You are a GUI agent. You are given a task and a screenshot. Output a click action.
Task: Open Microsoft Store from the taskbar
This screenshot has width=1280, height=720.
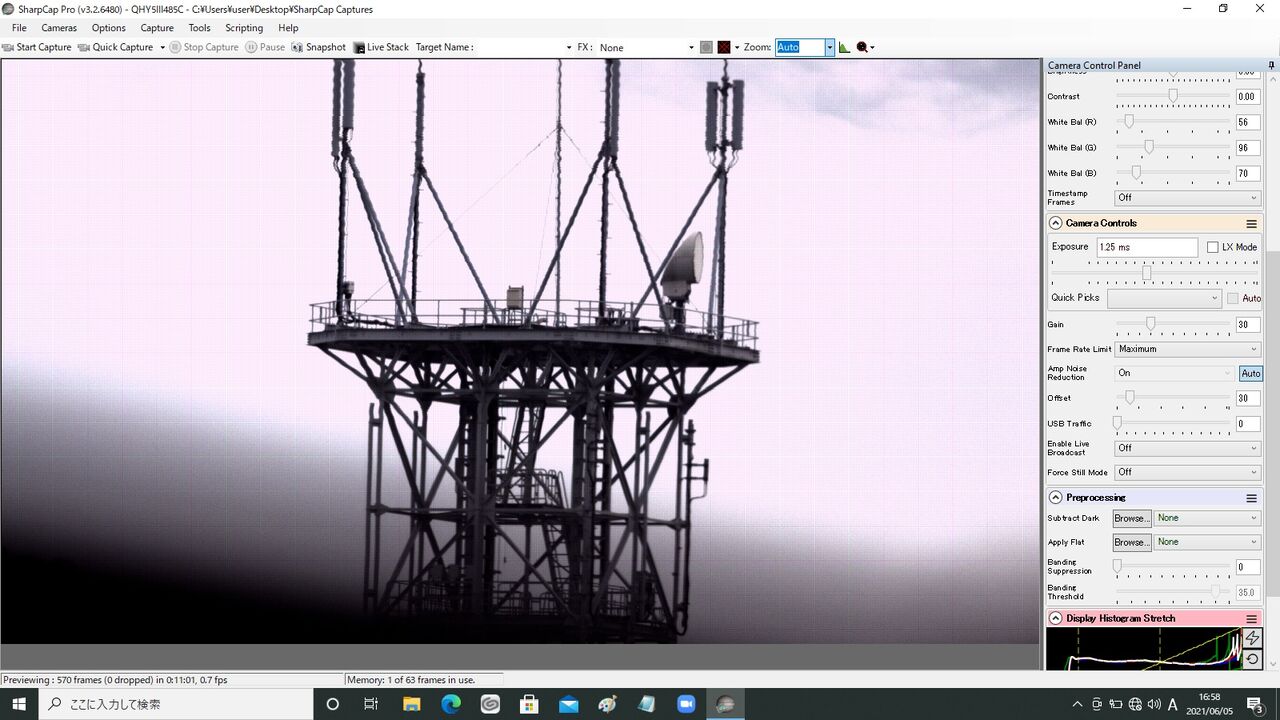(x=529, y=704)
